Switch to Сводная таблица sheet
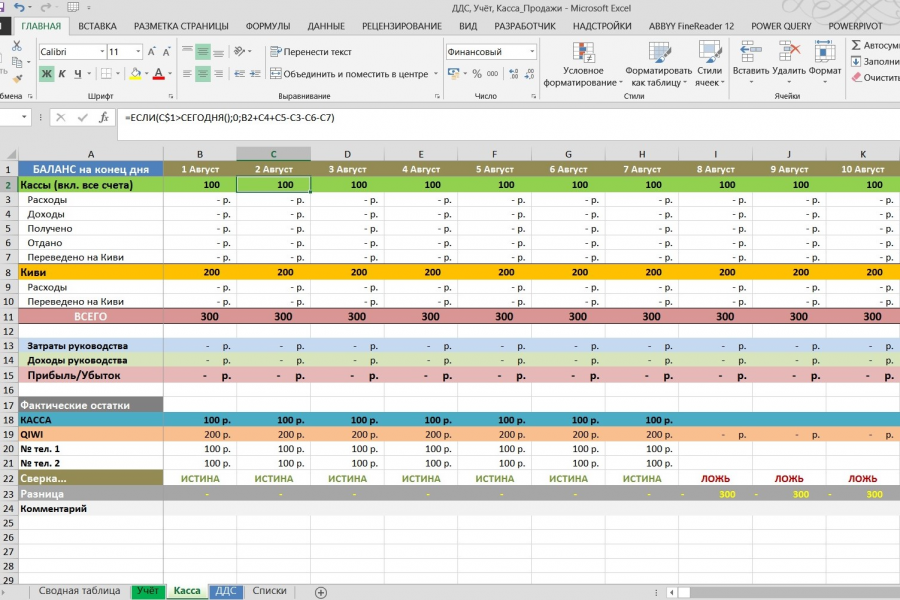900x600 pixels. [x=79, y=591]
